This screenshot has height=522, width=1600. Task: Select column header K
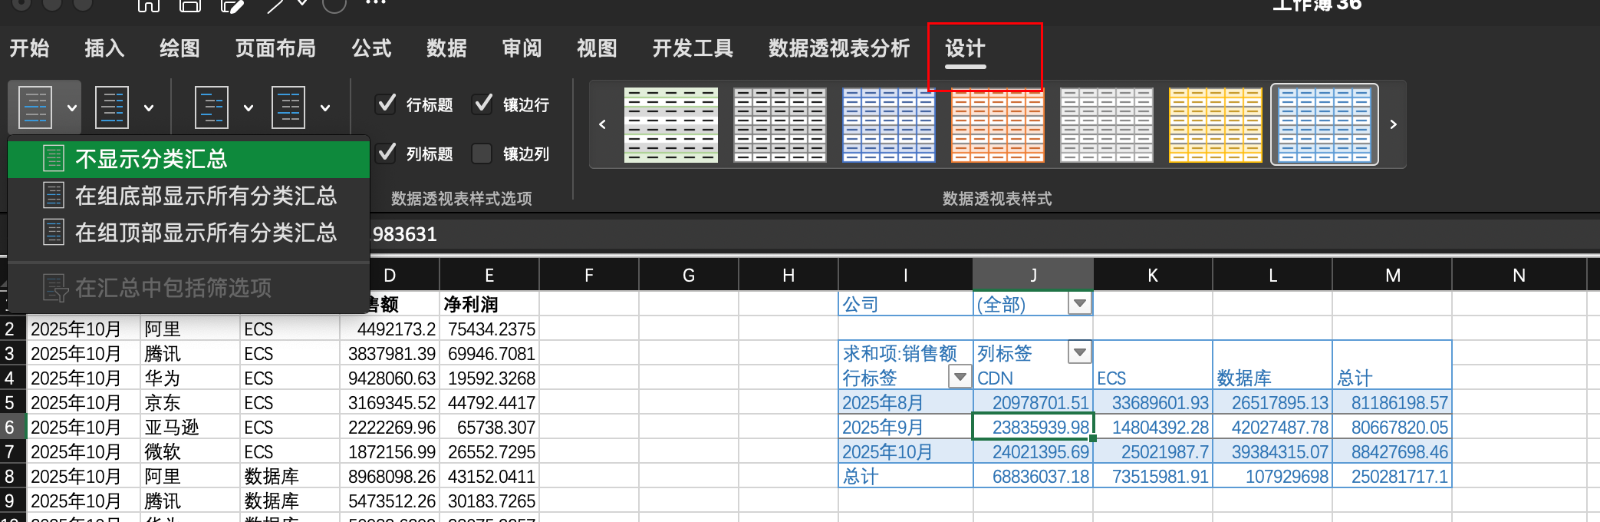tap(1153, 275)
